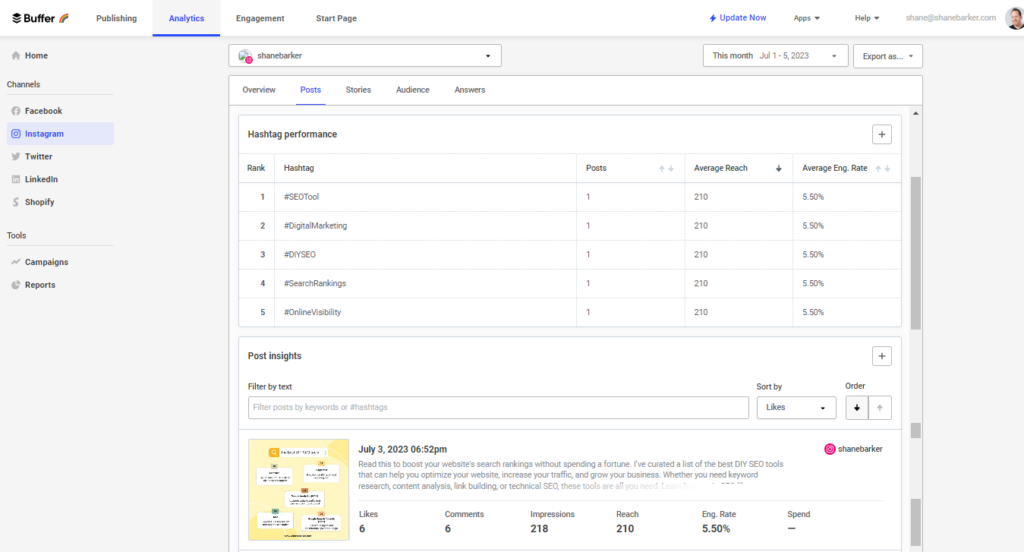Go to the Start Page tab
This screenshot has height=552, width=1024.
tap(336, 18)
